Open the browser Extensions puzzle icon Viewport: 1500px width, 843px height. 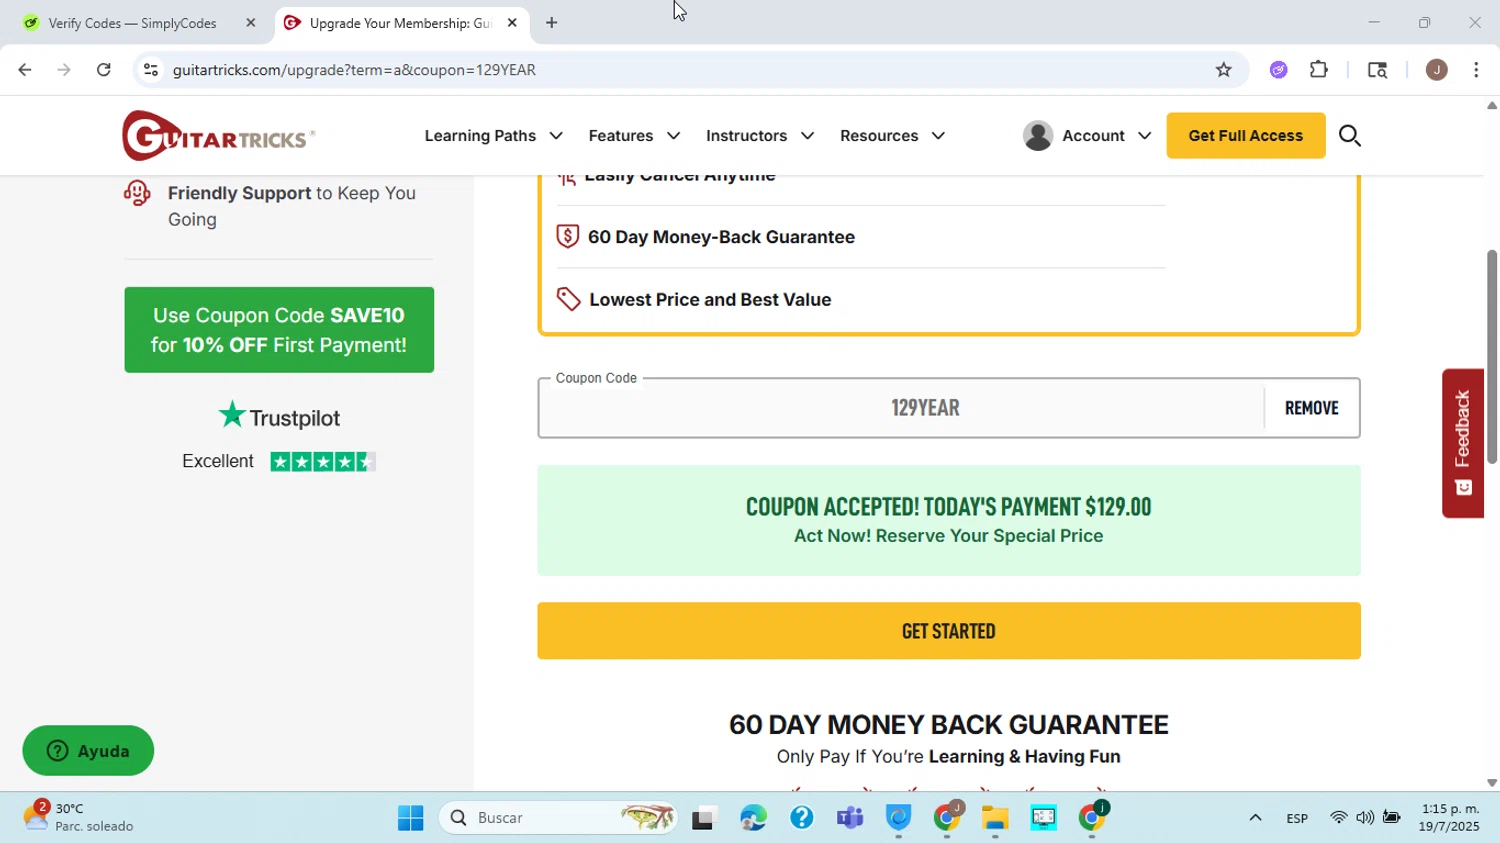pos(1319,70)
